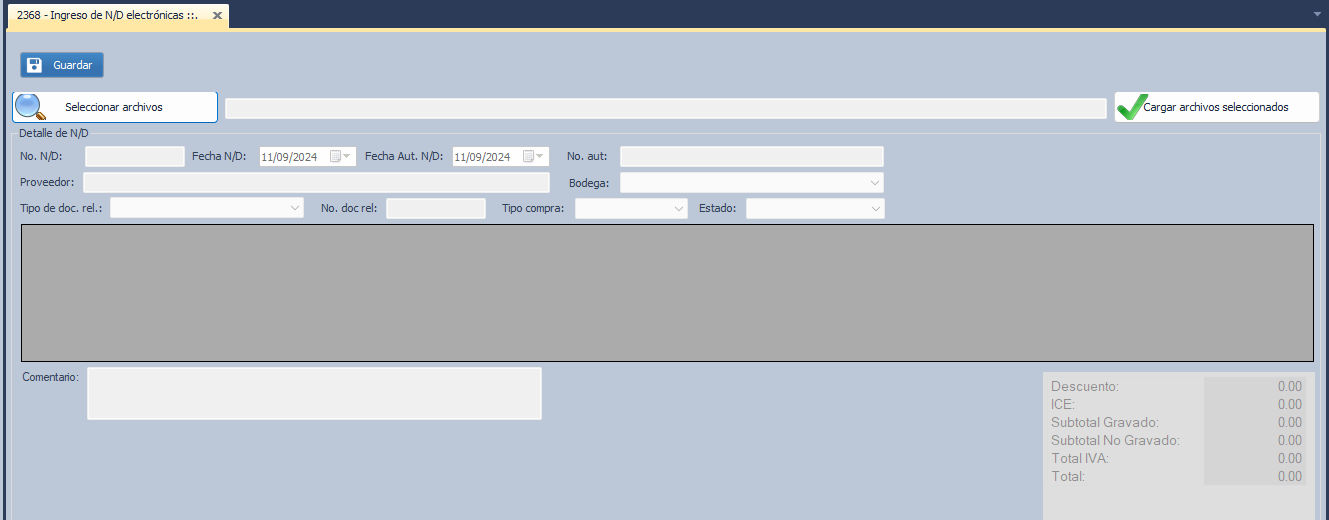
Task: Open the Tipo compra combo box
Action: (679, 208)
